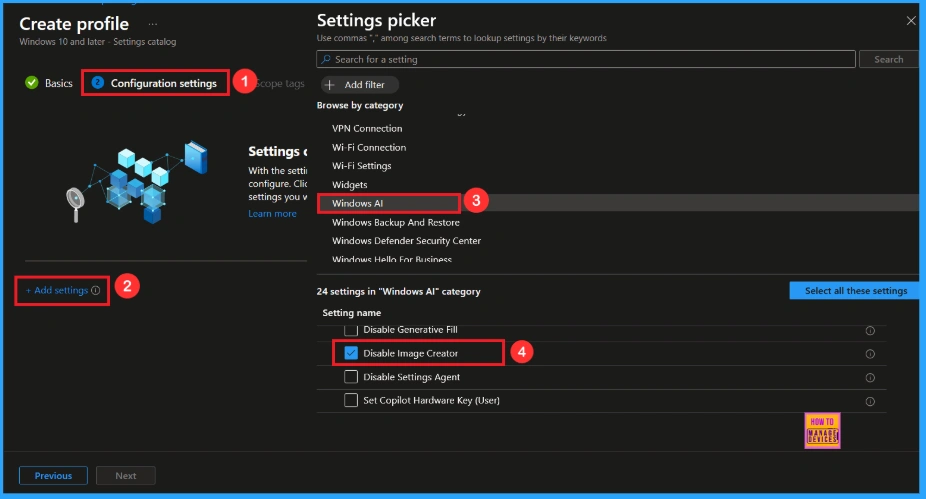Check the Disable Generative Fill checkbox

pos(351,330)
